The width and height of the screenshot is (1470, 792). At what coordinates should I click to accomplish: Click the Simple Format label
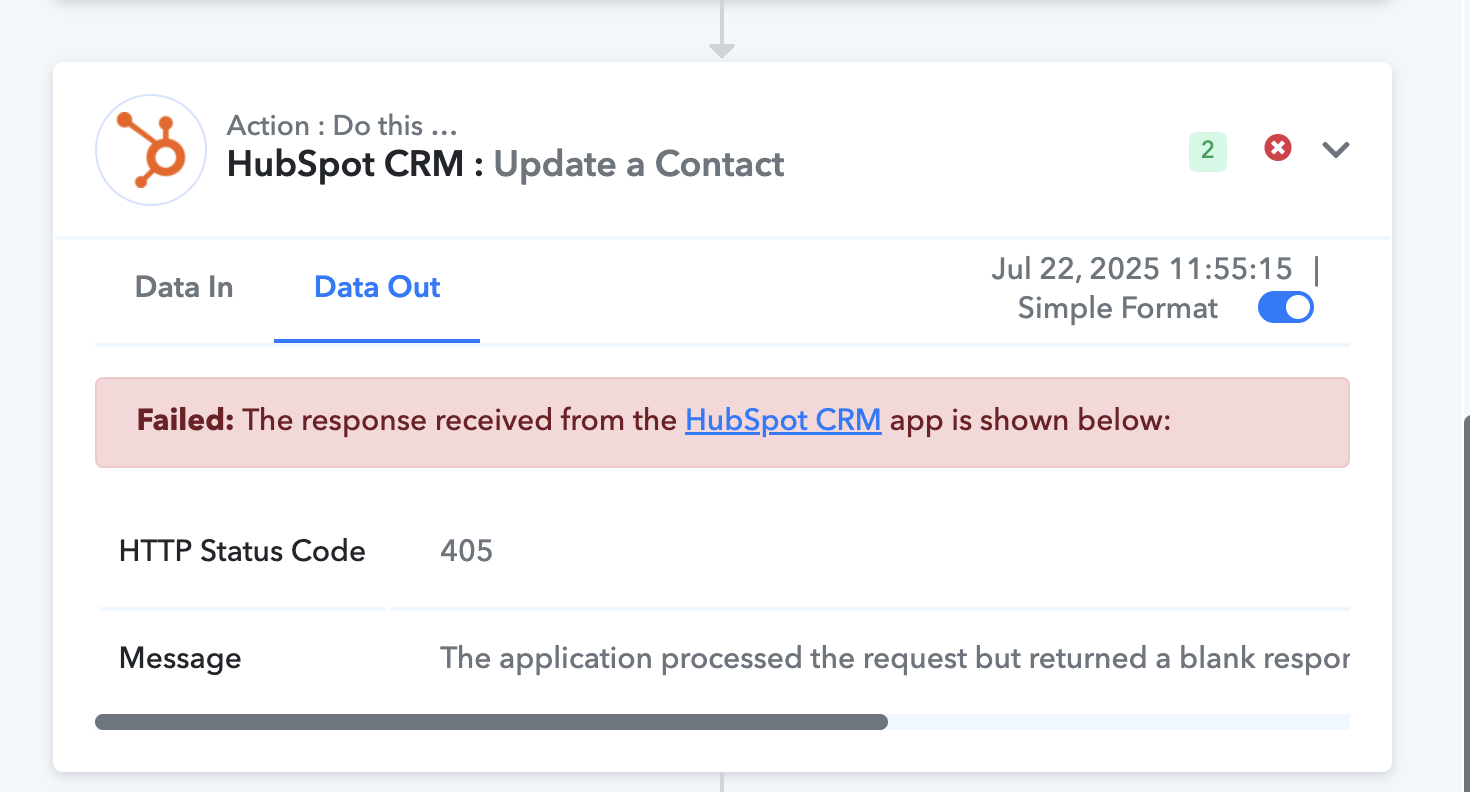coord(1118,308)
